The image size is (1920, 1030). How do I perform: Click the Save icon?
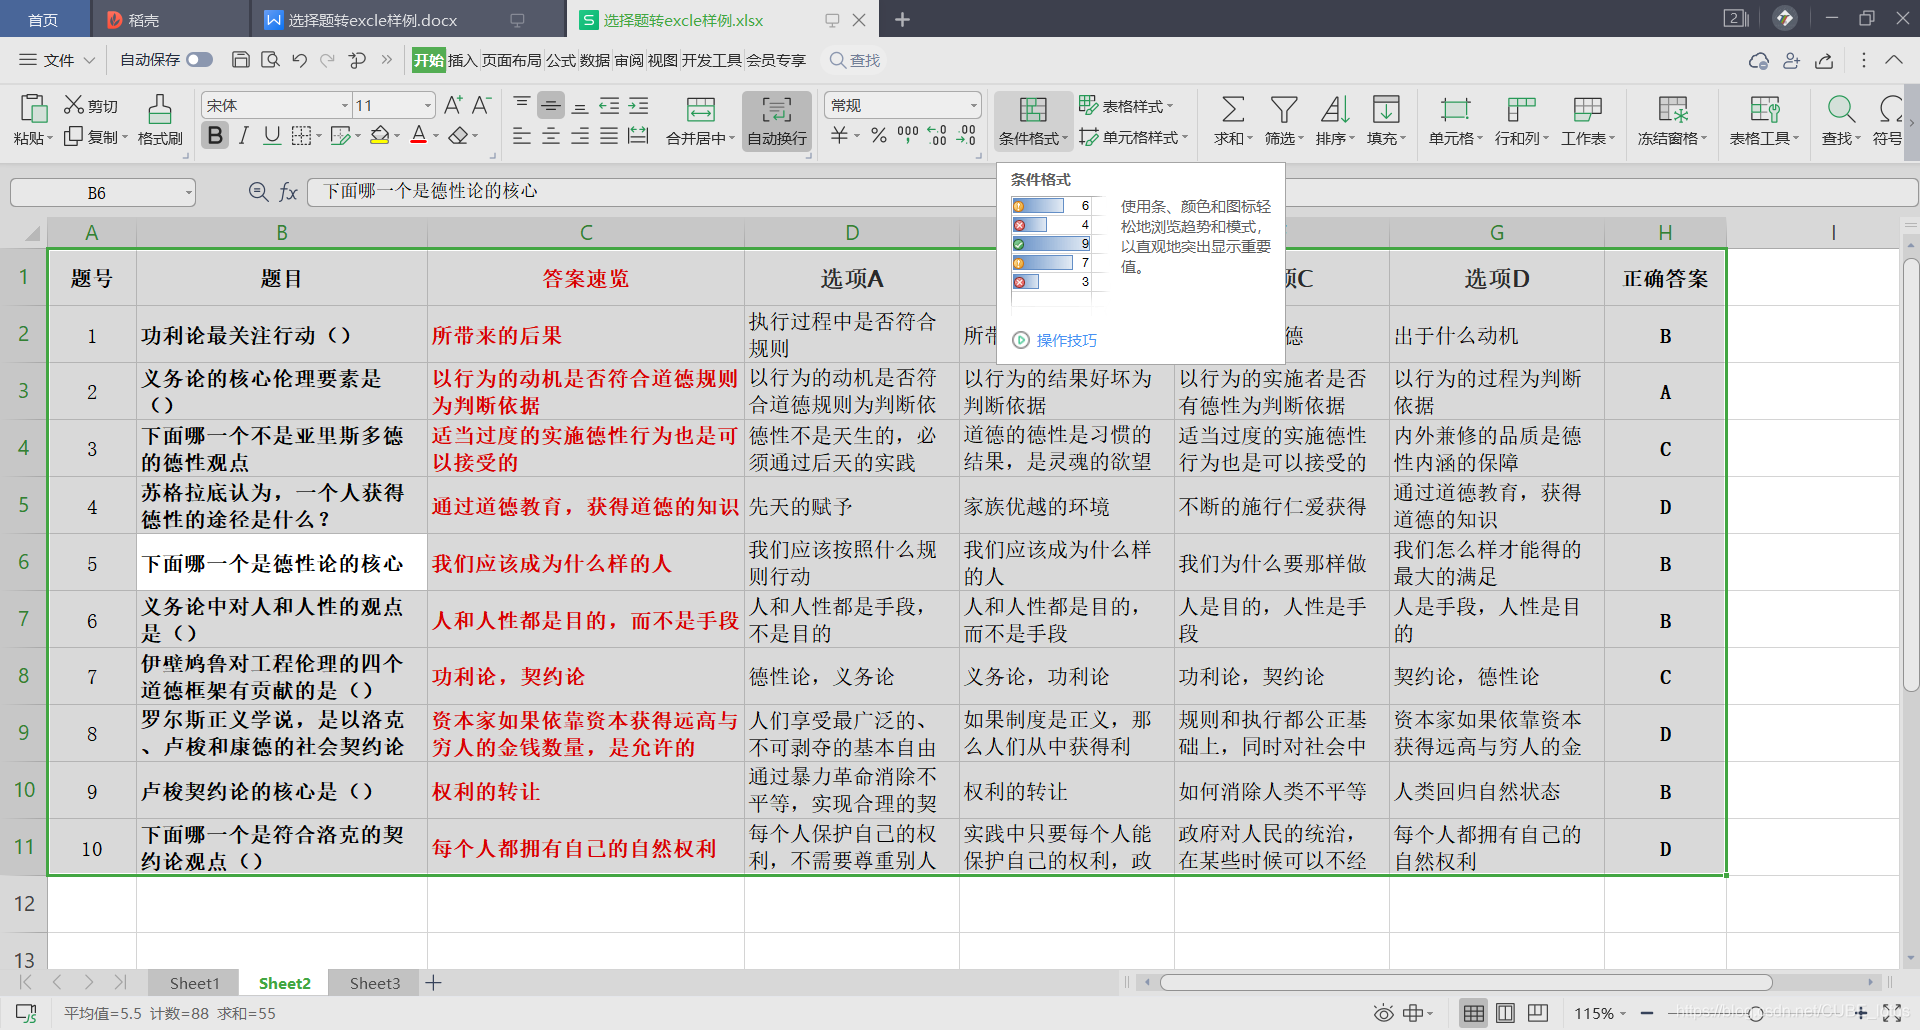coord(240,60)
